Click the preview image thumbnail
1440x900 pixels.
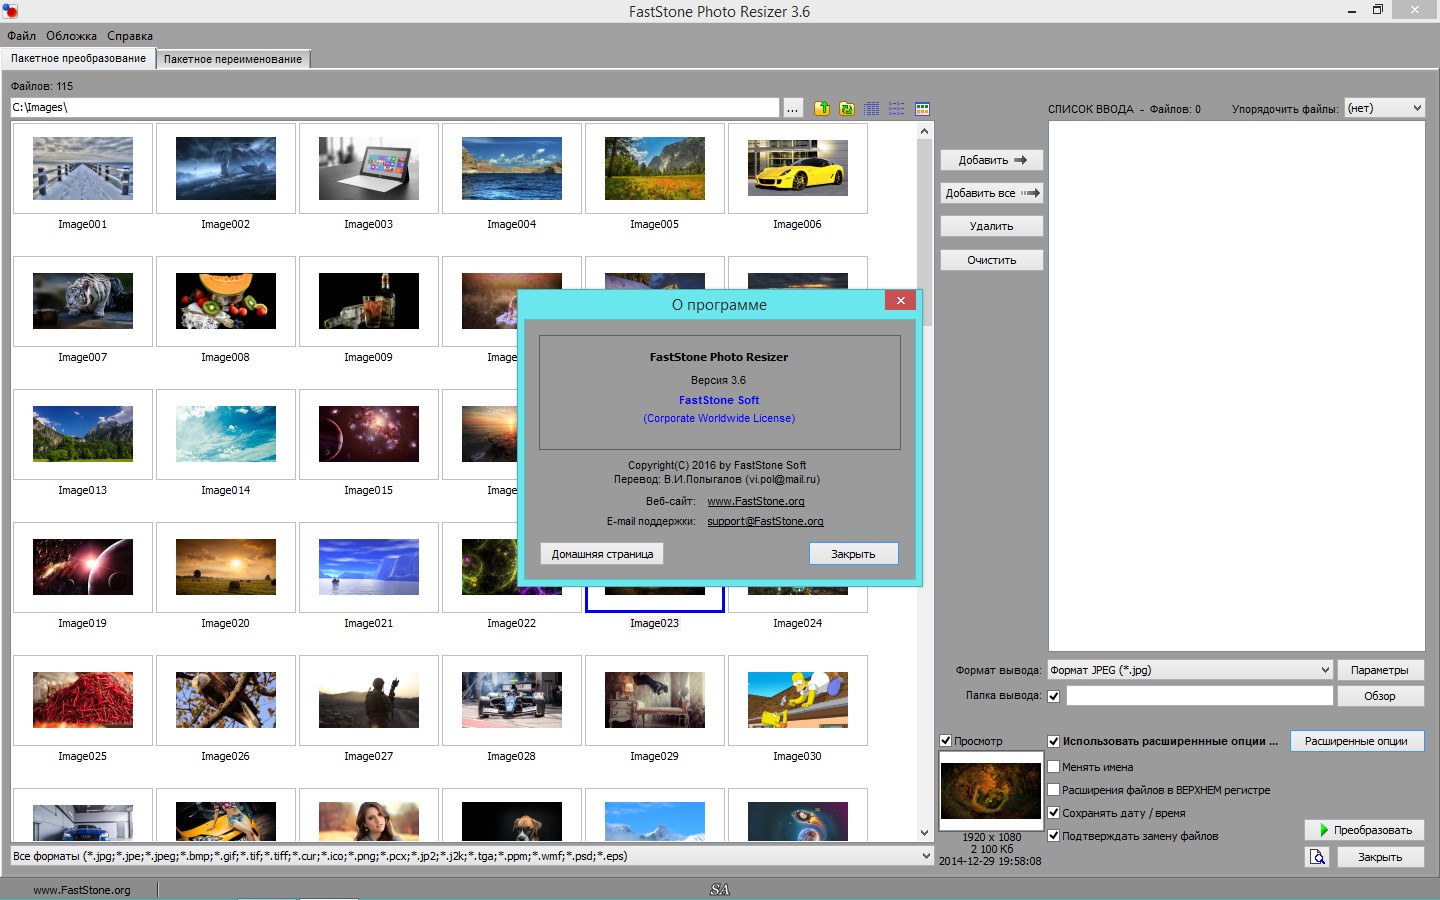(991, 791)
